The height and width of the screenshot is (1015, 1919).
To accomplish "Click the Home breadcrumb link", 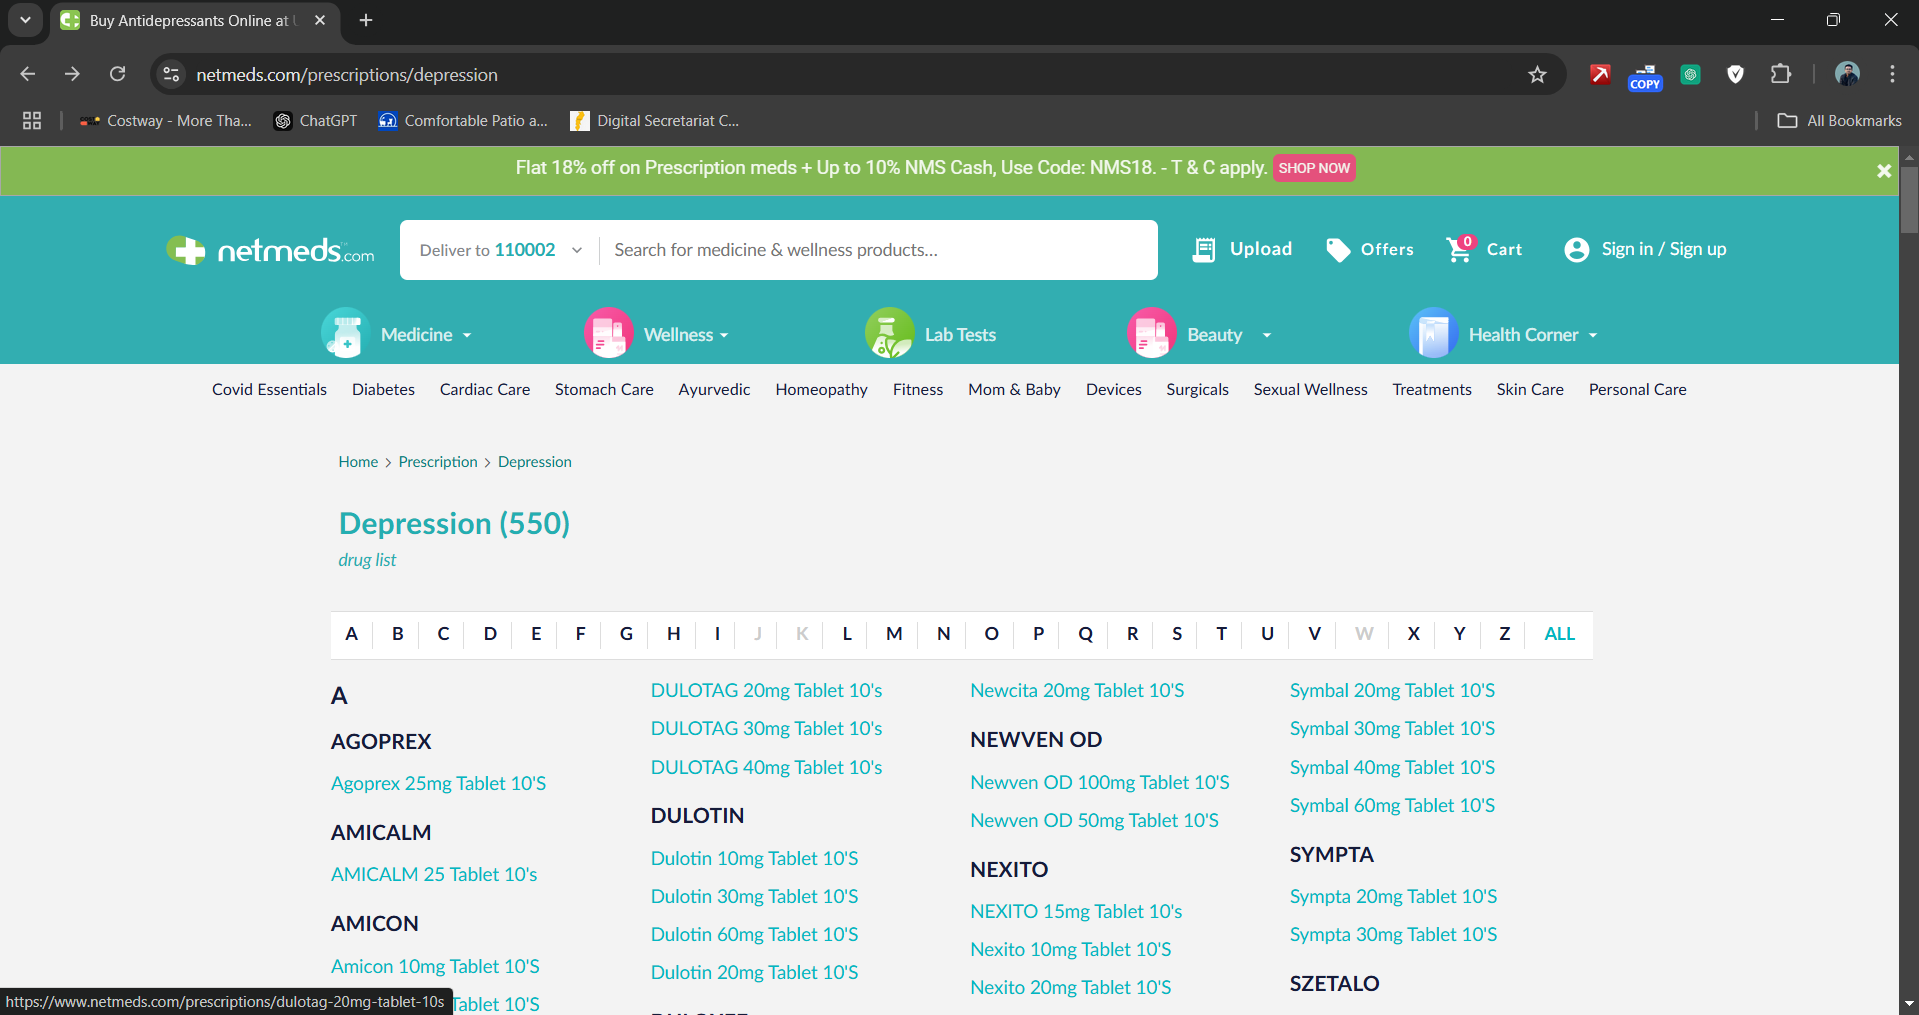I will click(358, 461).
